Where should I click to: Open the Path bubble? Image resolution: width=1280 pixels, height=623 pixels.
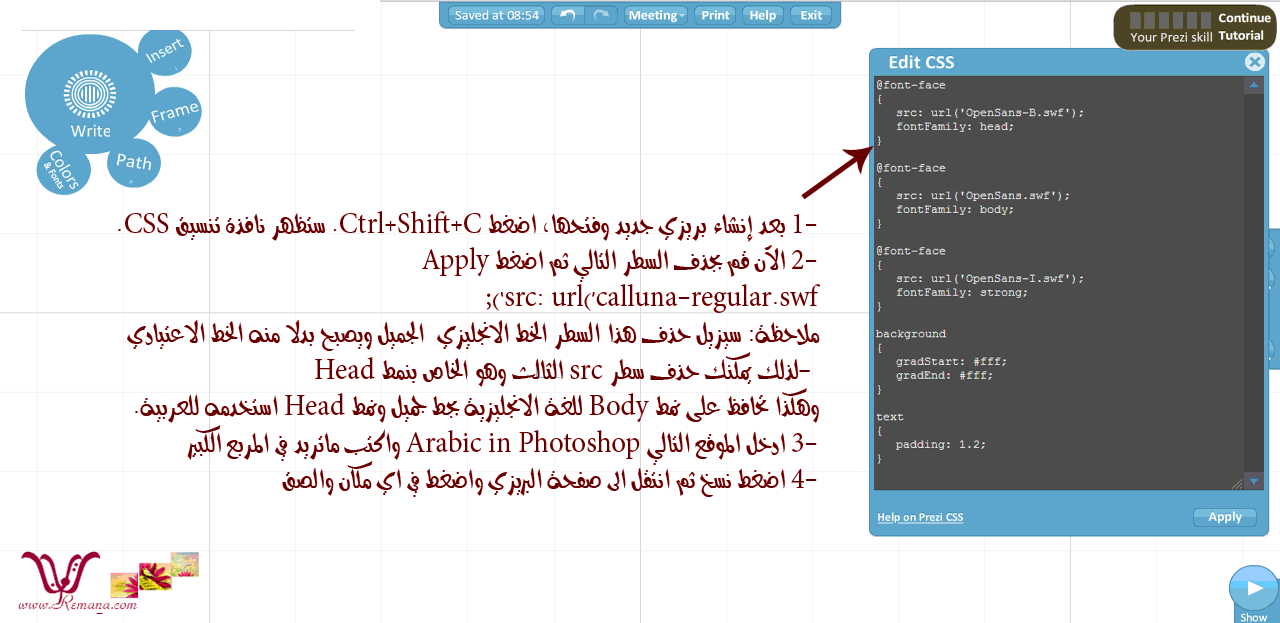click(x=134, y=161)
